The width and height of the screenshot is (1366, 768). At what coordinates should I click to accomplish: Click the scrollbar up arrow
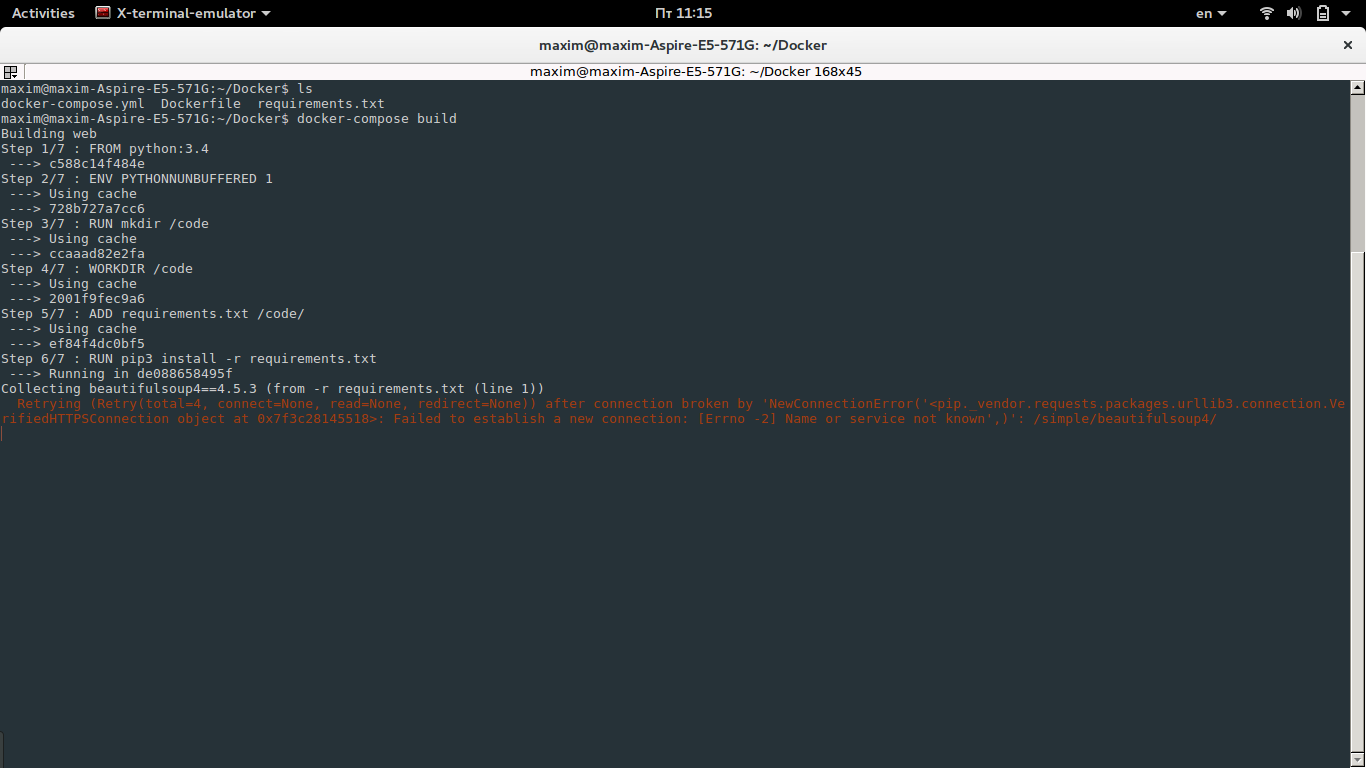click(1358, 88)
